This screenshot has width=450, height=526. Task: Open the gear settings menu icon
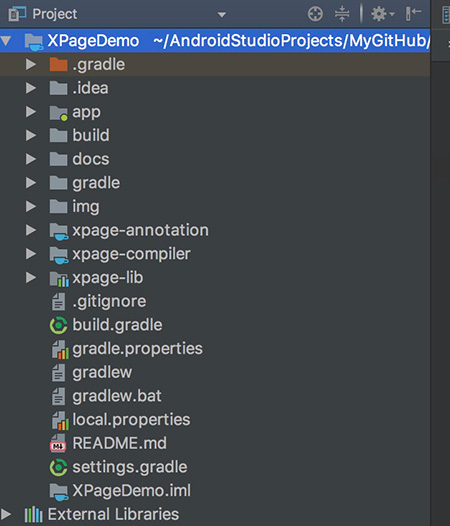pos(382,14)
